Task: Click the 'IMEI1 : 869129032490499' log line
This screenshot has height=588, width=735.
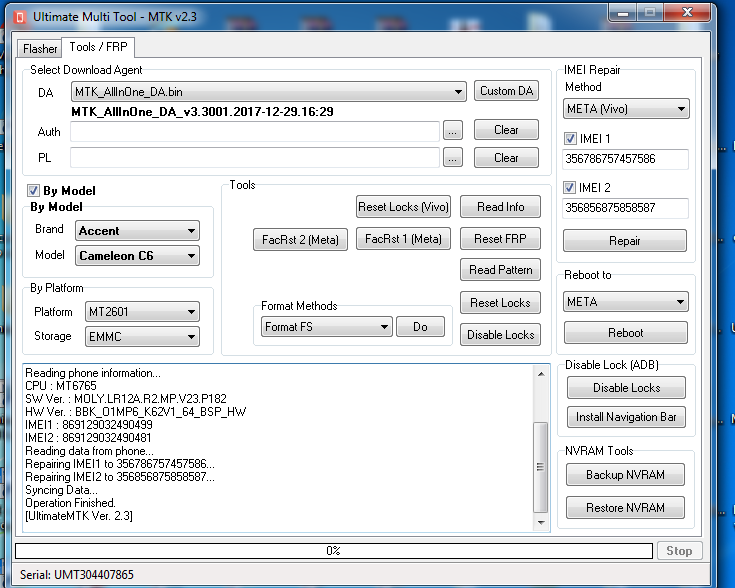Action: (89, 425)
